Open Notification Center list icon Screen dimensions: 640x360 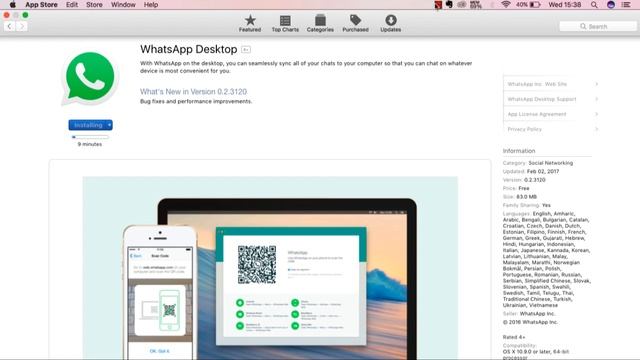626,5
